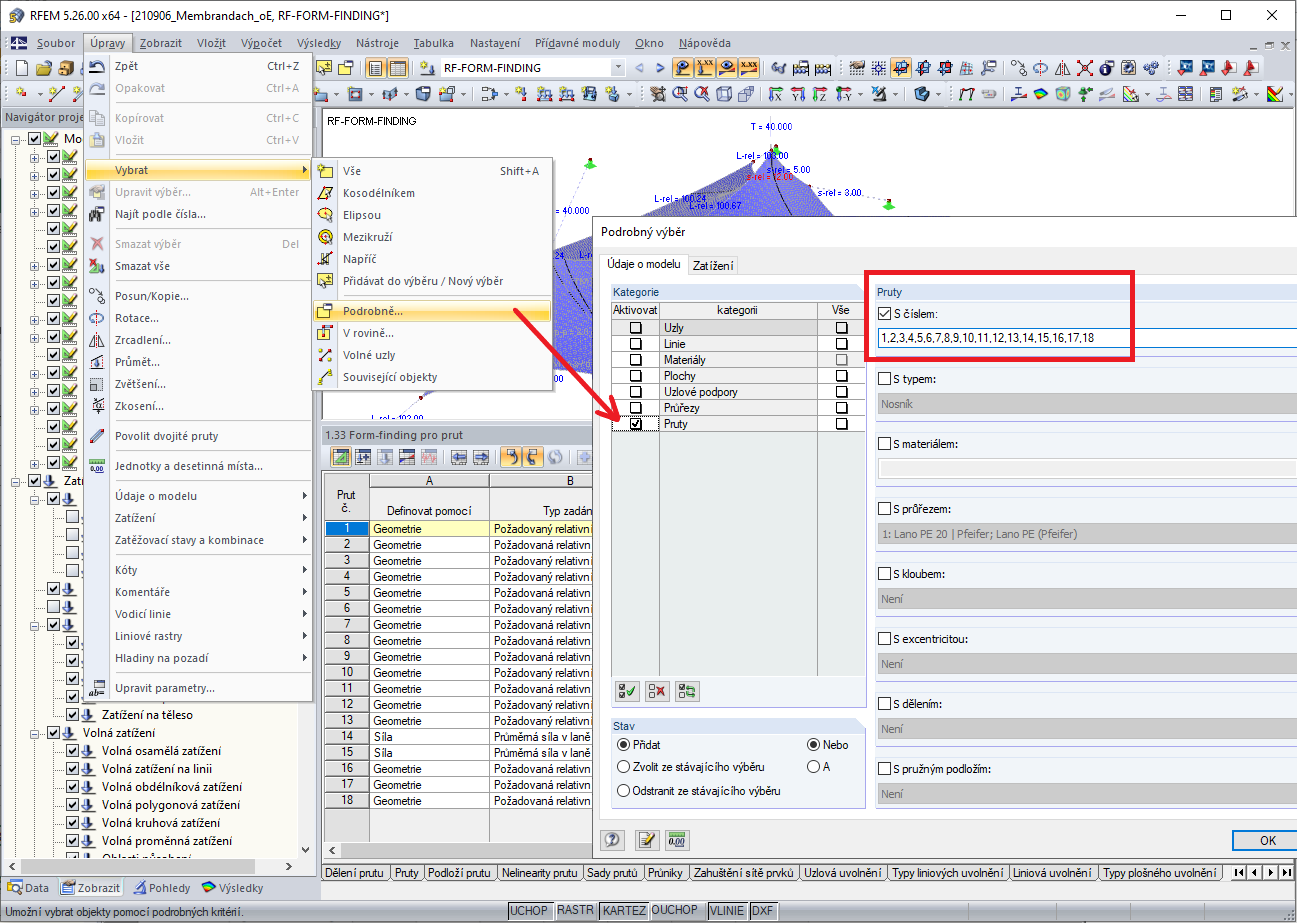Click the info sphere icon in toolbar
1297x923 pixels.
pyautogui.click(x=1106, y=68)
